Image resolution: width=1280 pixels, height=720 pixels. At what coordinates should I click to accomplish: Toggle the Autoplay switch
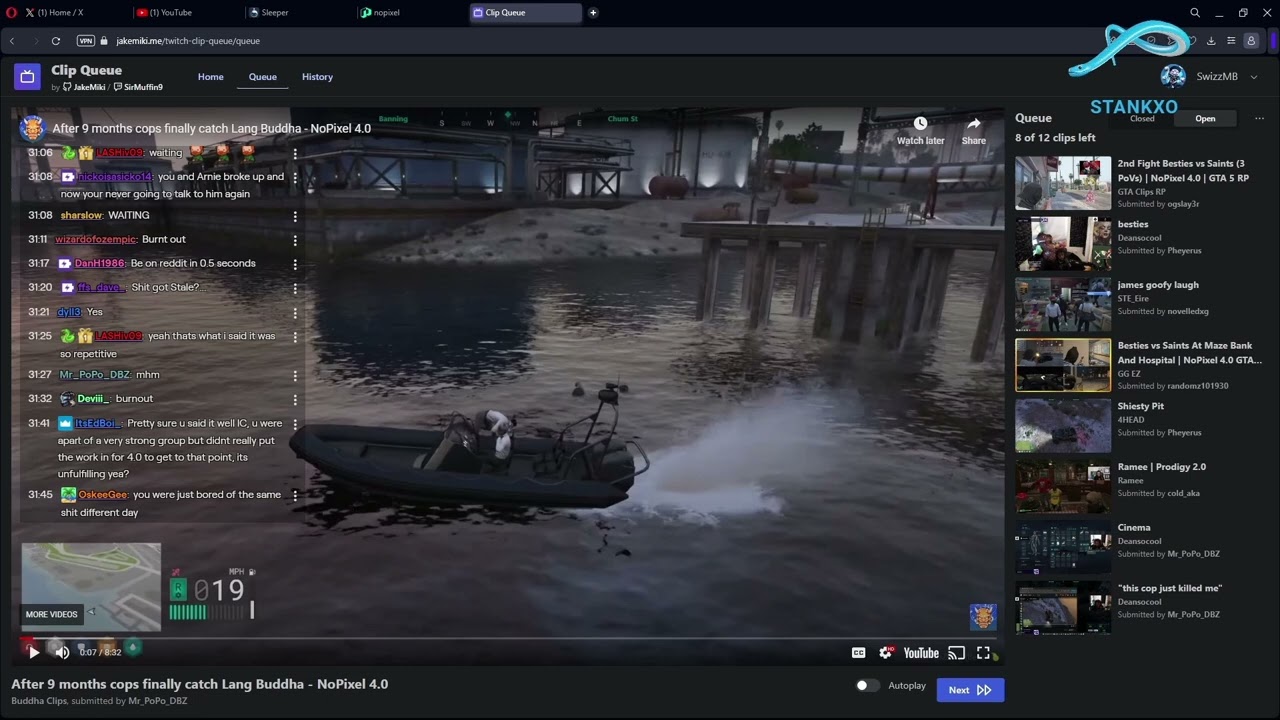(x=867, y=686)
